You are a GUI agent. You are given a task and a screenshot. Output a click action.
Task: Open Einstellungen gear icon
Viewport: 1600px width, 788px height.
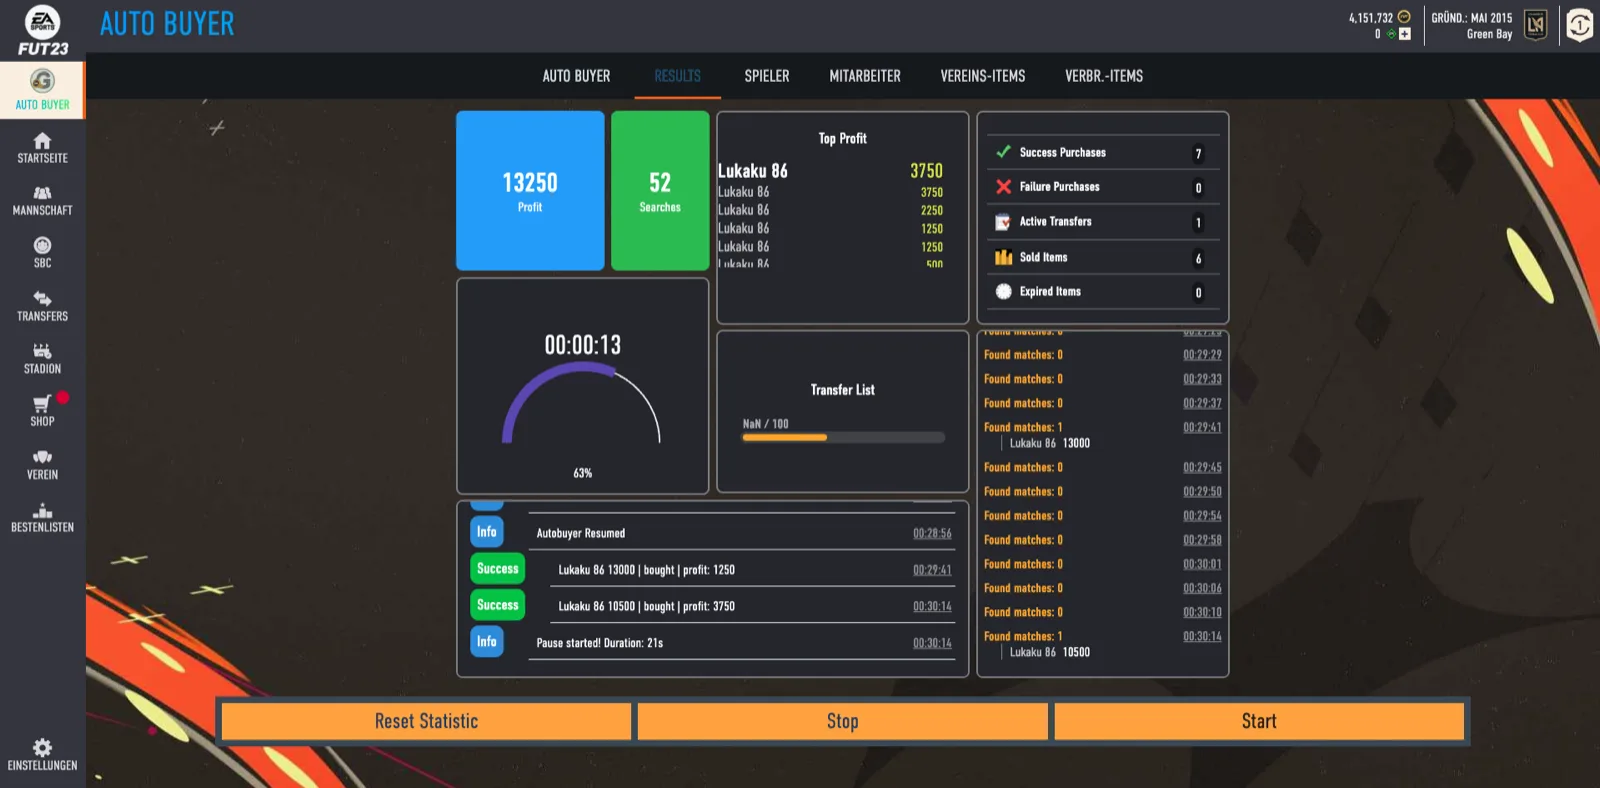point(42,747)
